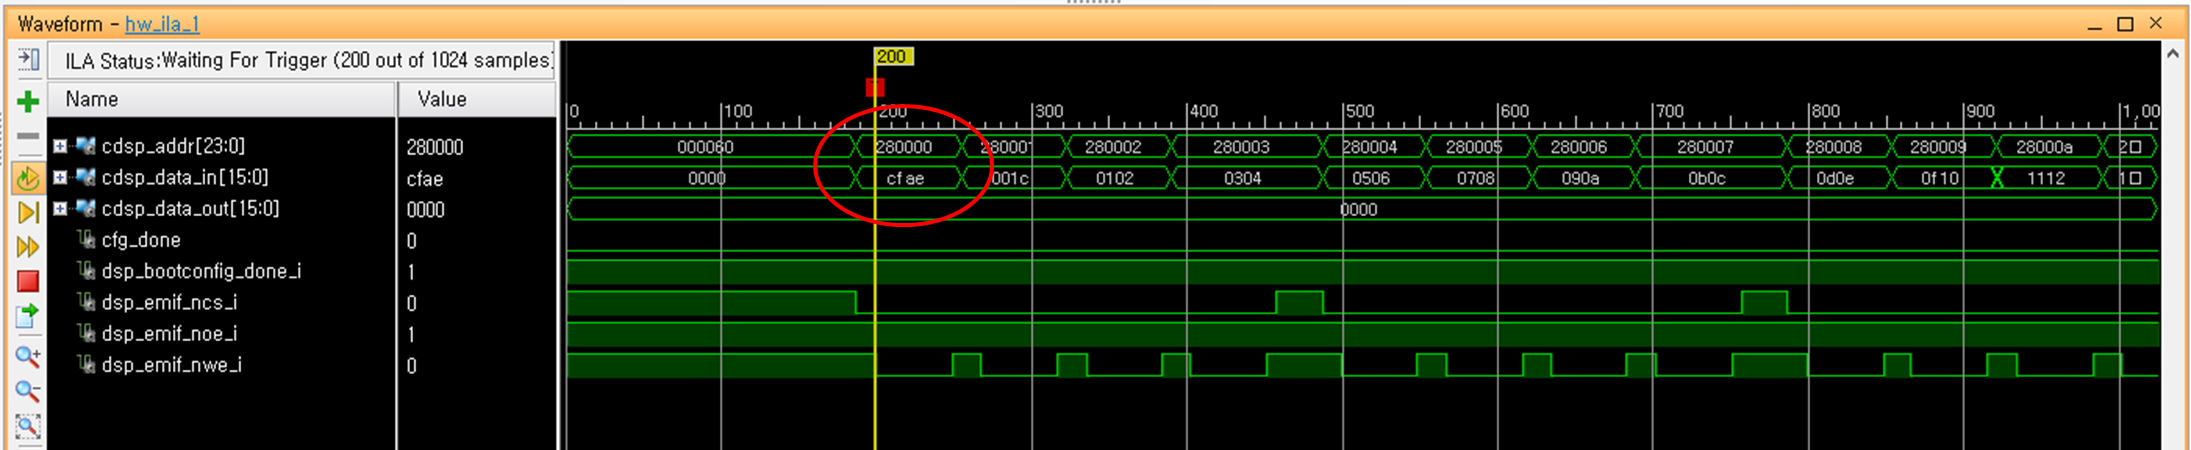
Task: Click the zoom out magnifier icon
Action: 28,391
